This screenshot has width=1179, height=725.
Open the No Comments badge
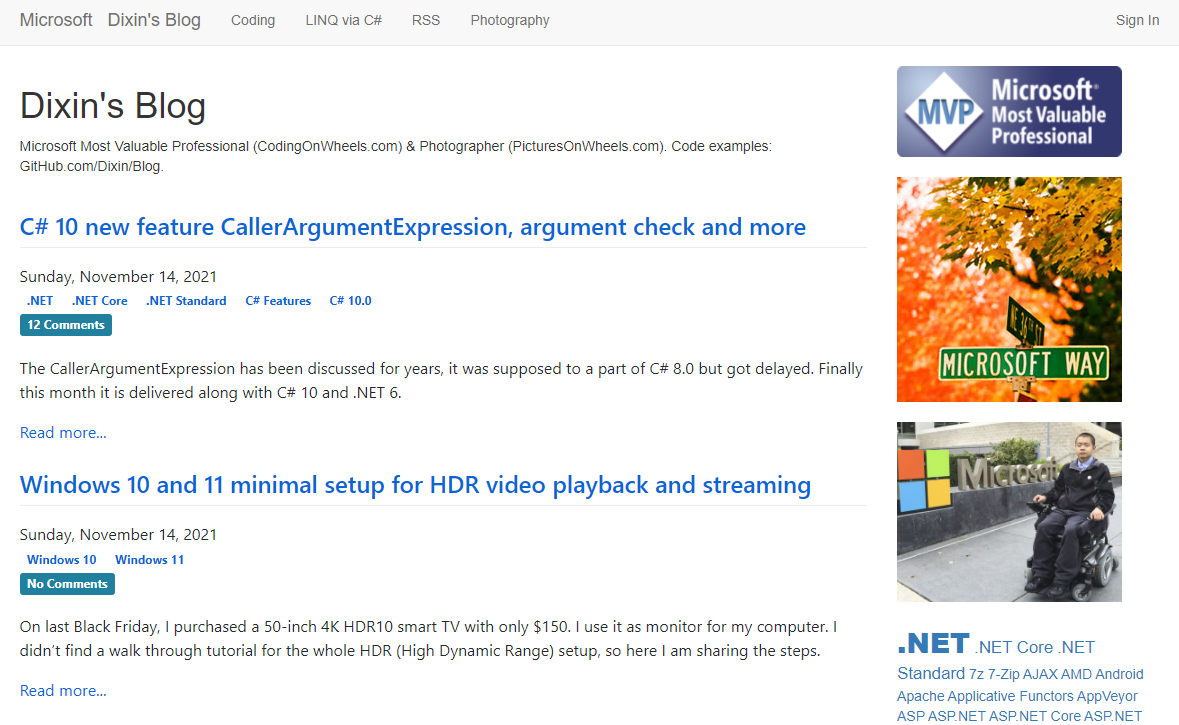click(68, 584)
